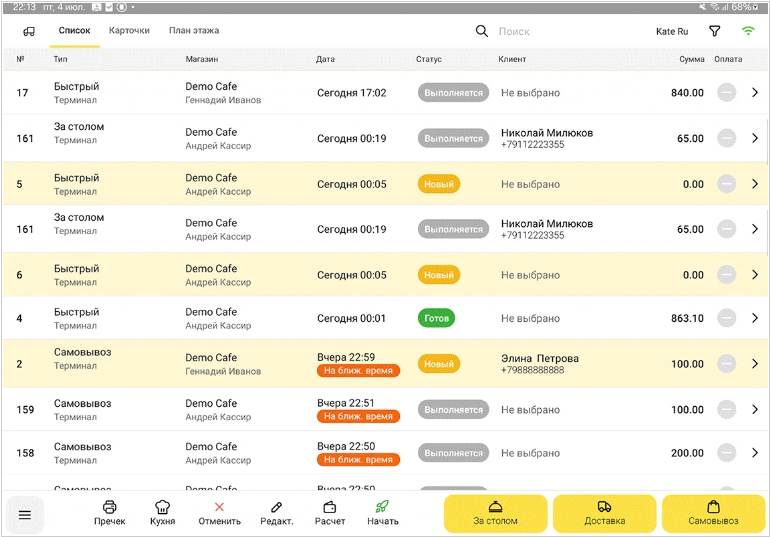The width and height of the screenshot is (770, 537).
Task: Cancel order with red Отменить icon
Action: 219,508
